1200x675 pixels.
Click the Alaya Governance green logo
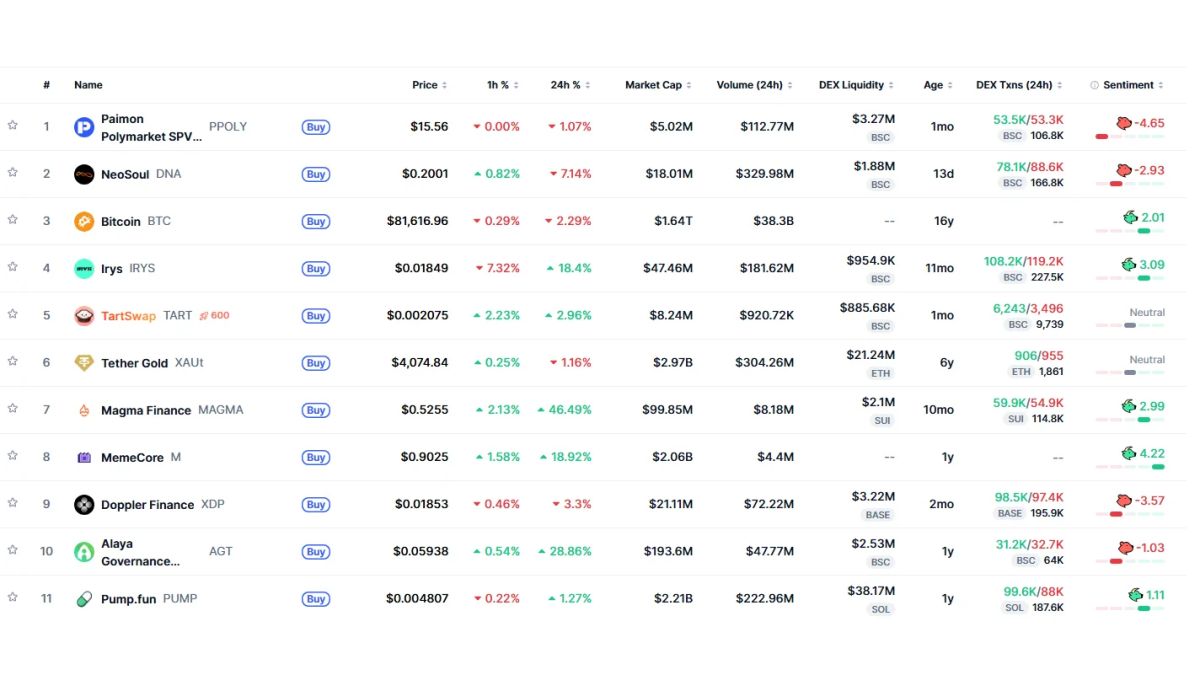(x=84, y=552)
